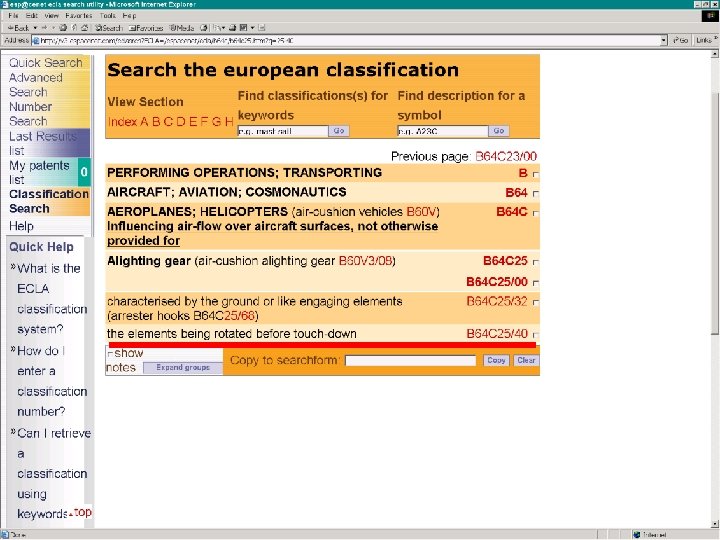Enable the show notes checkbox
Screen dimensions: 720x540
click(110, 354)
